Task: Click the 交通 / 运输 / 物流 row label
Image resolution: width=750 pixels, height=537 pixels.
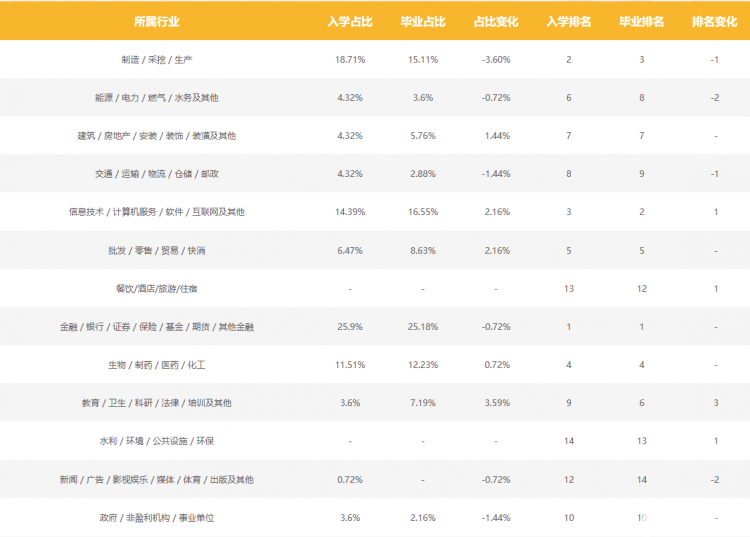Action: (x=156, y=174)
